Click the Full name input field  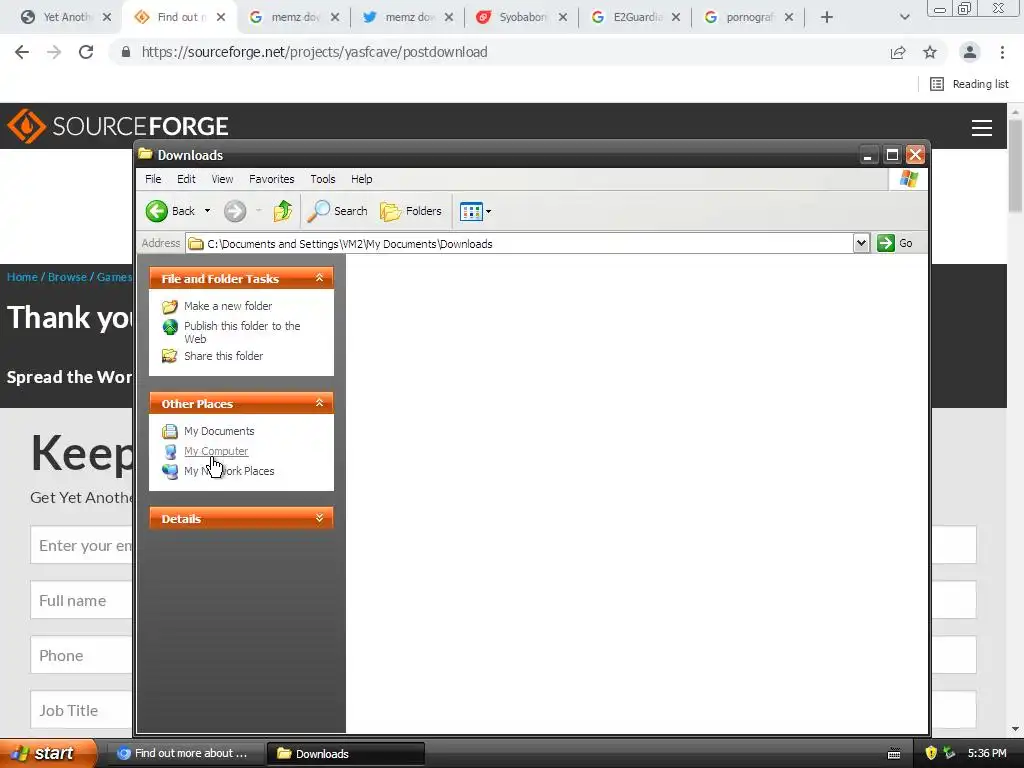[82, 600]
